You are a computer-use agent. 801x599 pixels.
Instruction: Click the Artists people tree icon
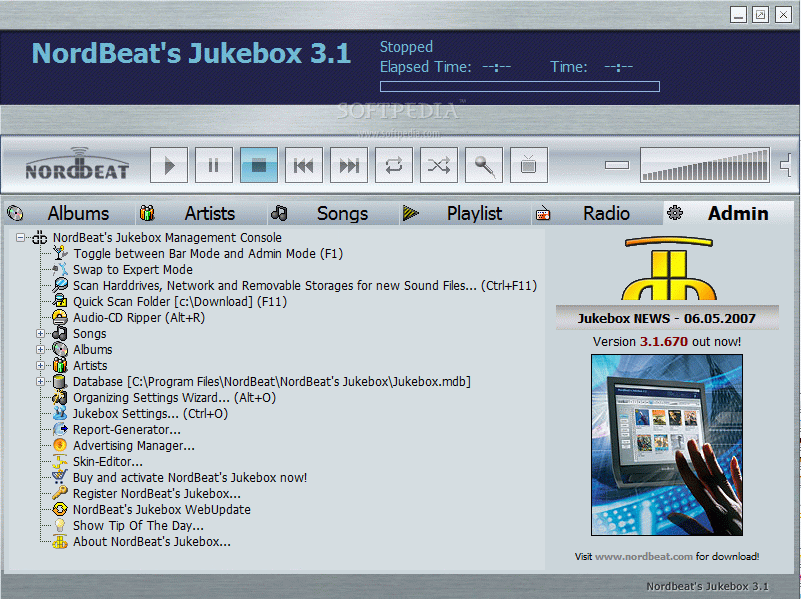60,366
